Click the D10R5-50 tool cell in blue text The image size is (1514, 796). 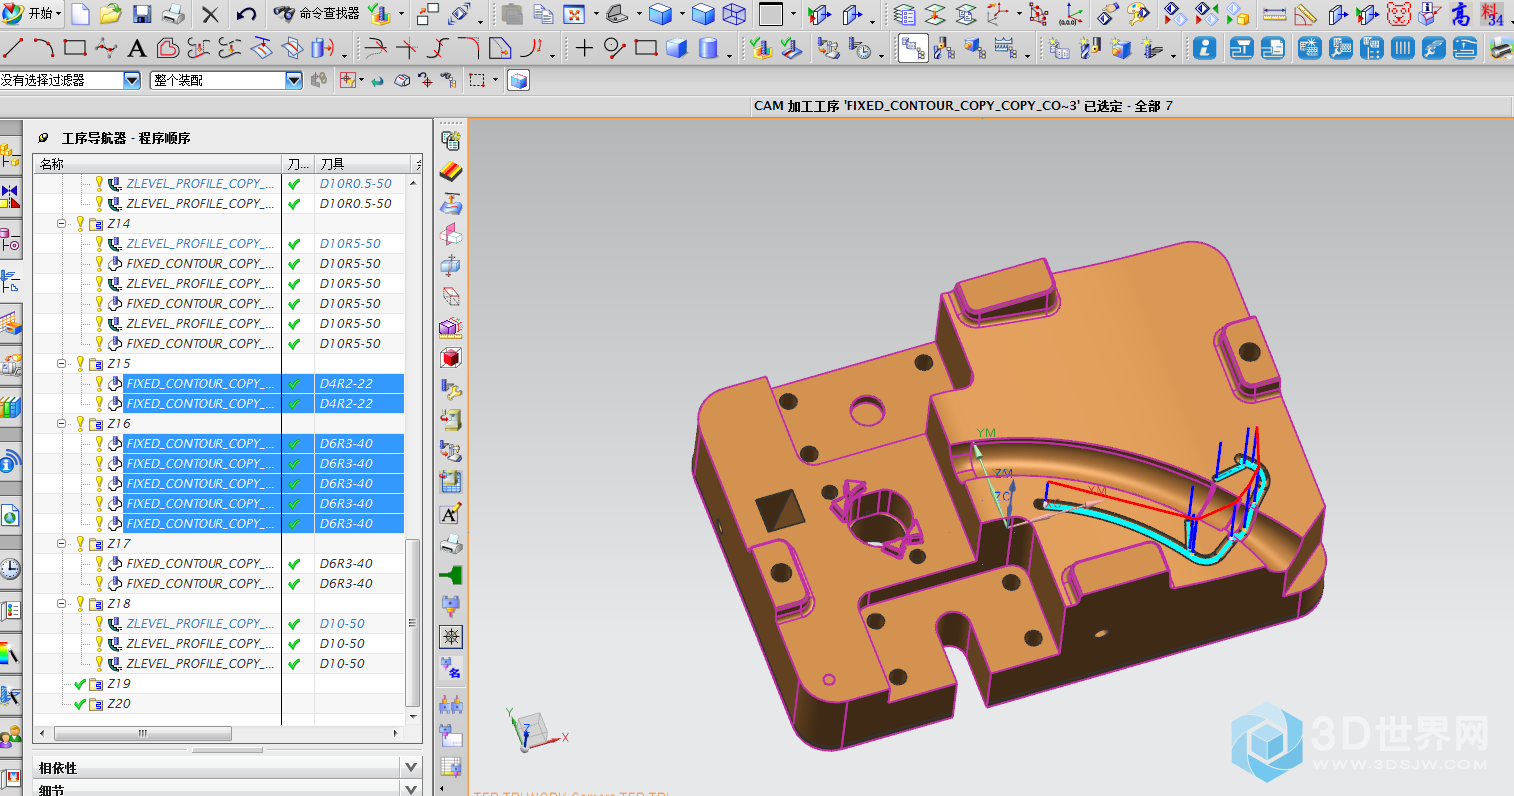(x=350, y=244)
